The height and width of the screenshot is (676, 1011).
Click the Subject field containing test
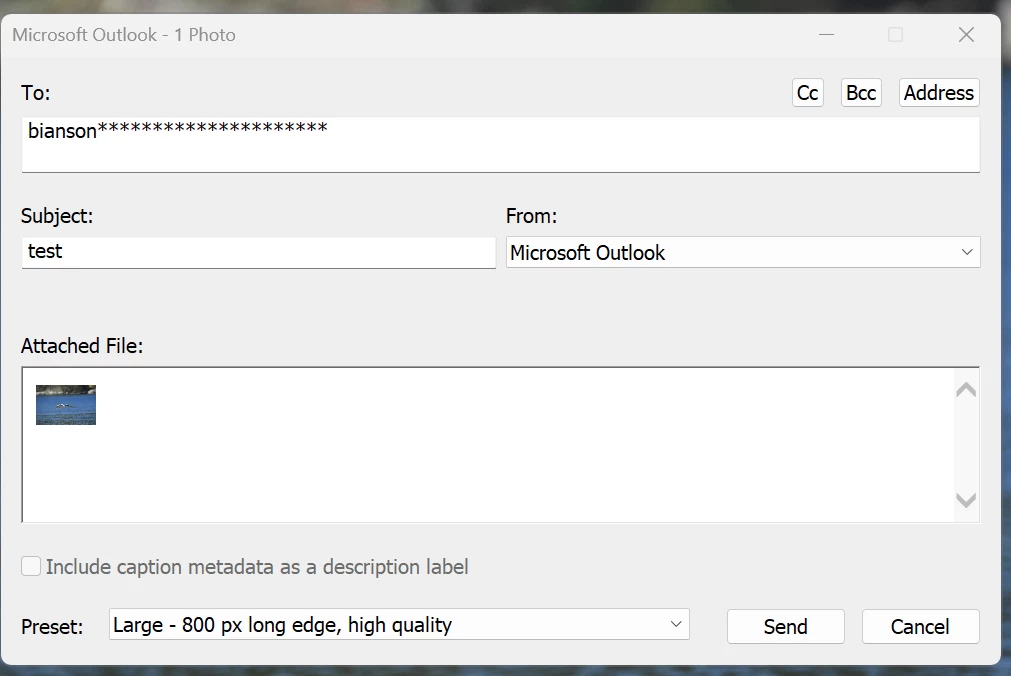(259, 252)
